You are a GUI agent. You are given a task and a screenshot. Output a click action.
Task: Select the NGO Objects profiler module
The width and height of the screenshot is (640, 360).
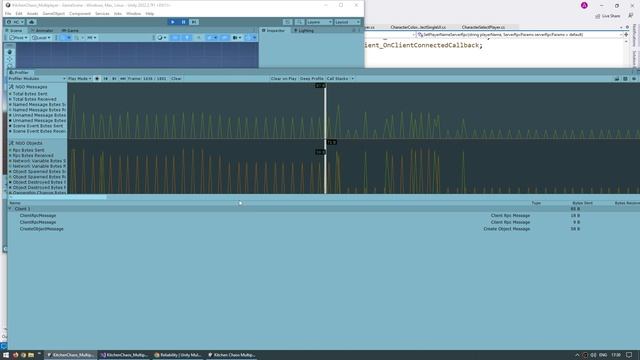tap(29, 143)
